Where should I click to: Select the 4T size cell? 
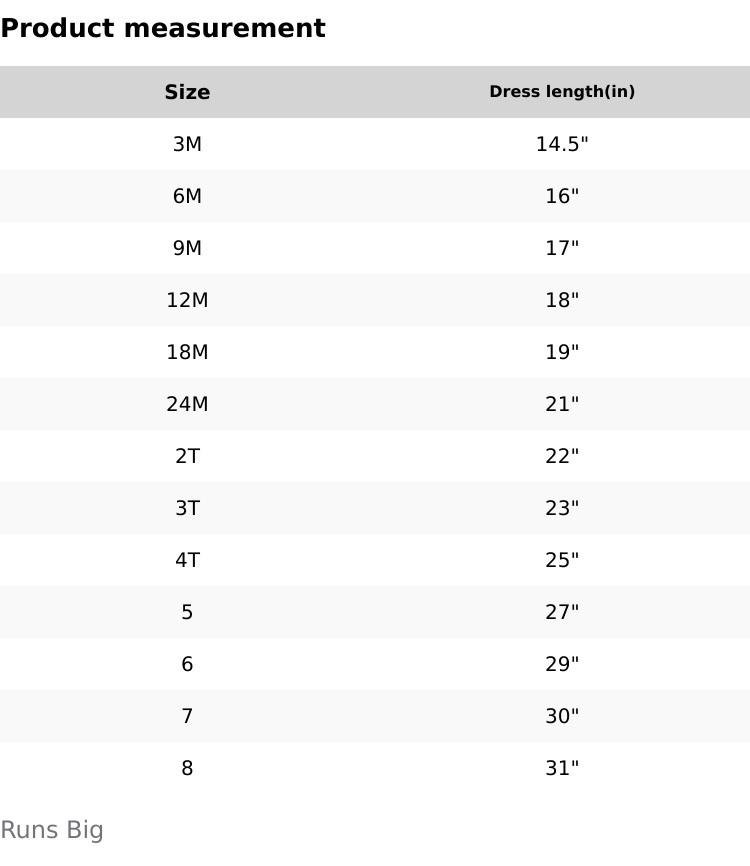pyautogui.click(x=187, y=560)
